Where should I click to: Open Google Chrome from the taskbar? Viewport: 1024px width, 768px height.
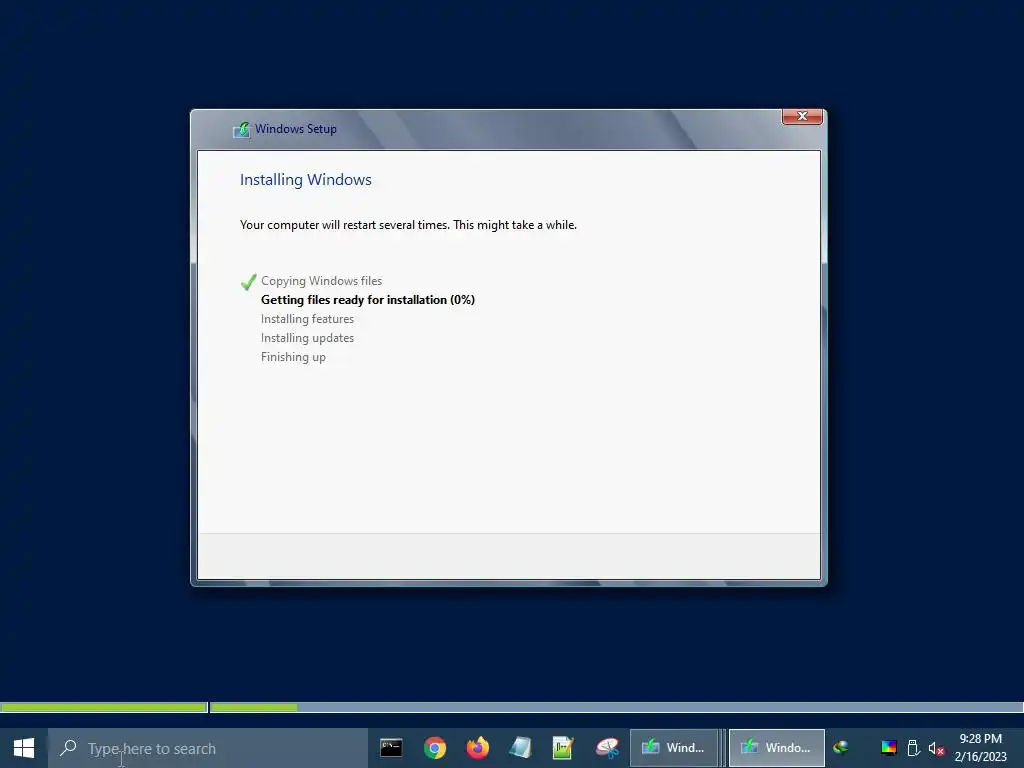pos(434,748)
